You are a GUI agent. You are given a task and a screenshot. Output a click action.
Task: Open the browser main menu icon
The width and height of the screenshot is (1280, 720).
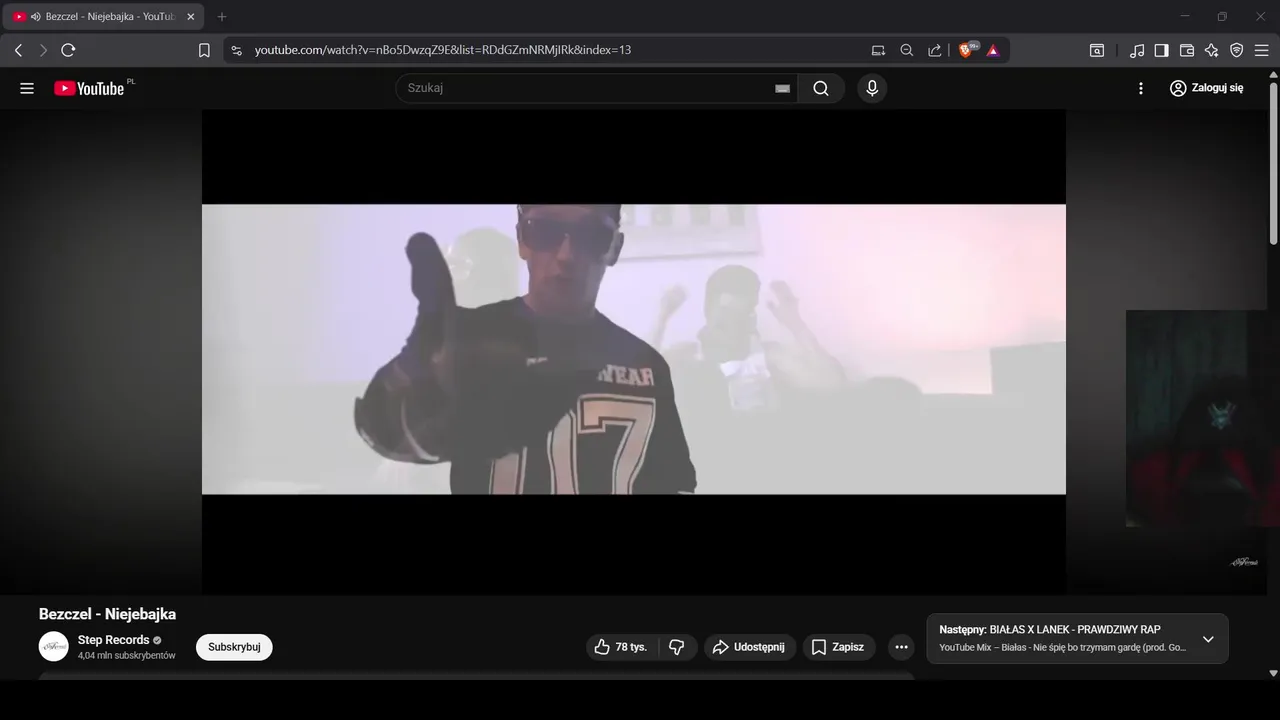tap(1262, 50)
